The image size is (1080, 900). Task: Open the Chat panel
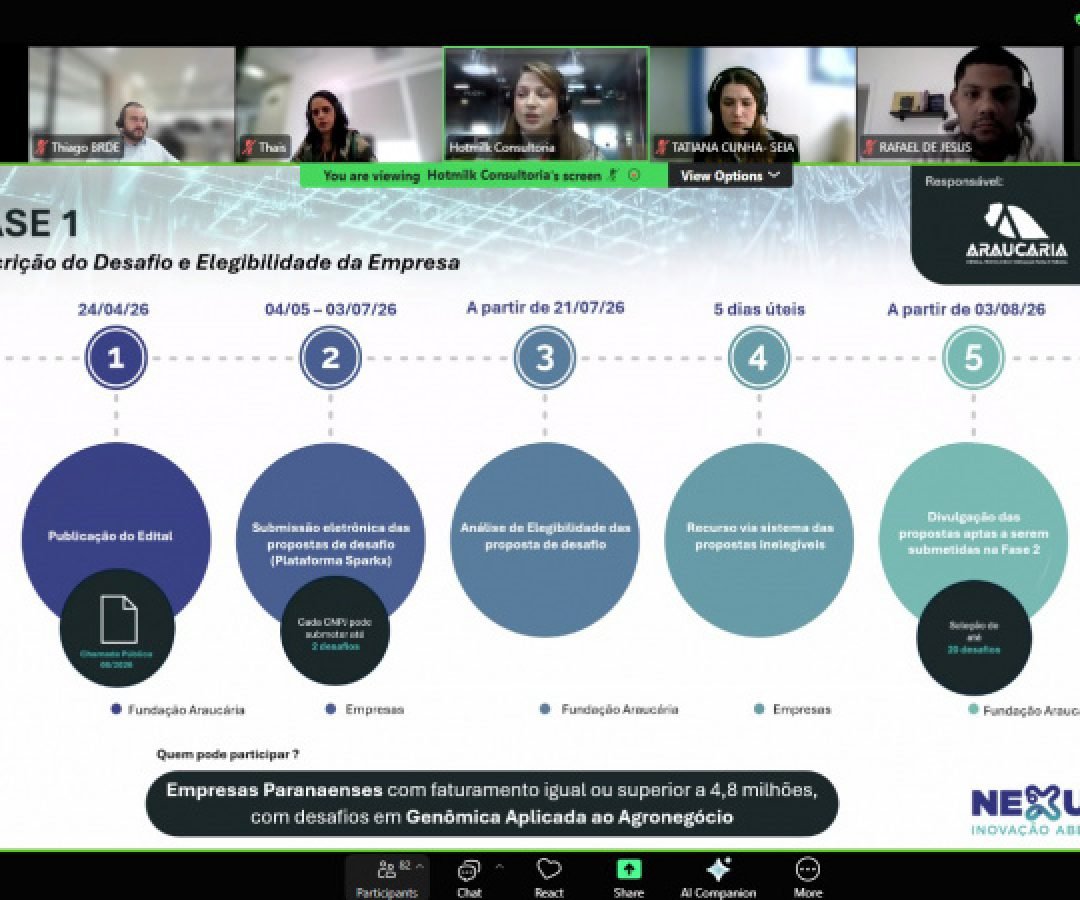[469, 878]
